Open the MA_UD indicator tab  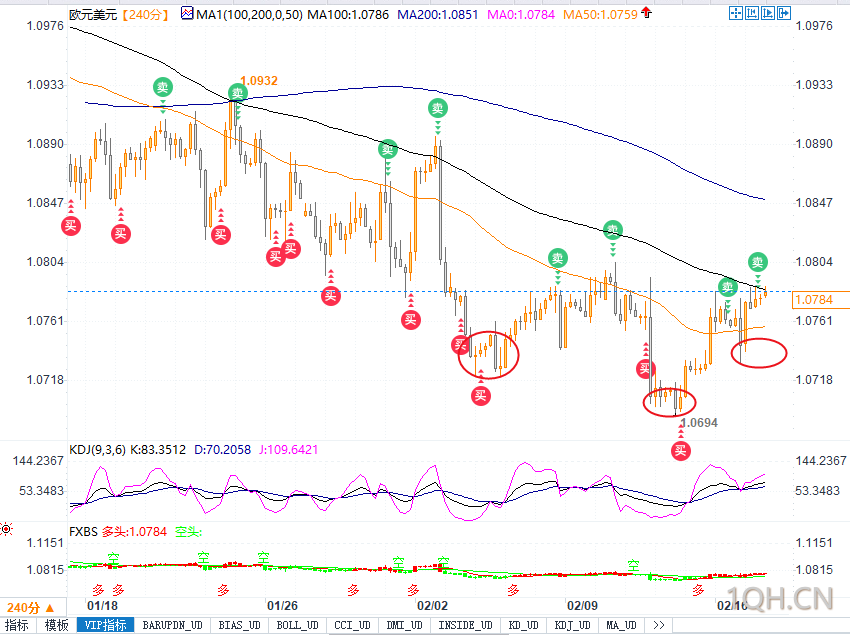621,625
